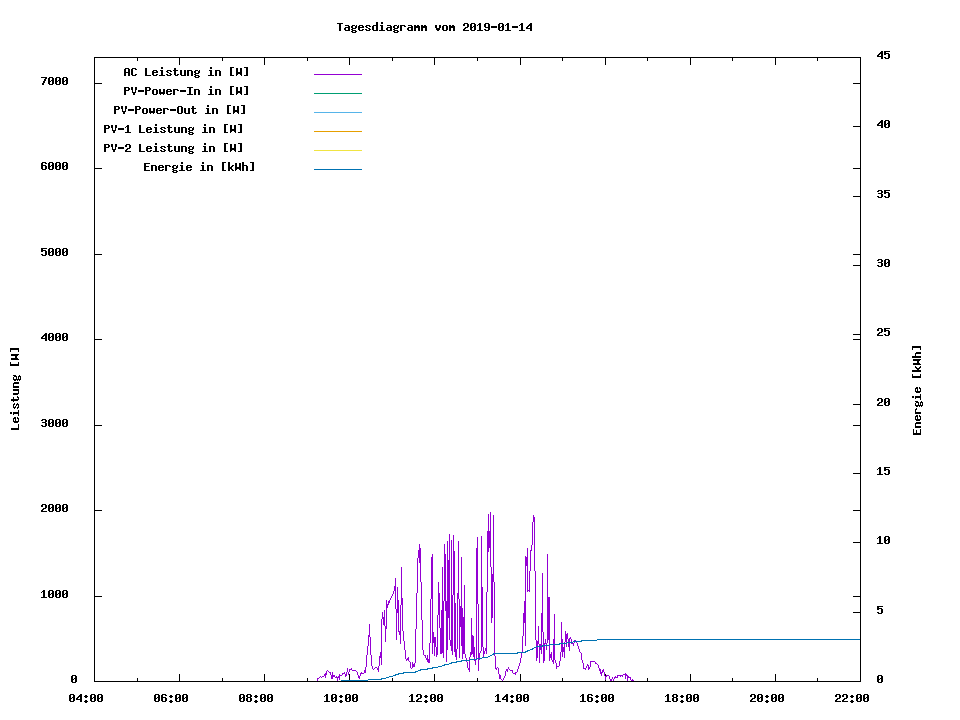Click the PV-Power-In legend label
Image resolution: width=960 pixels, height=720 pixels.
(x=186, y=91)
